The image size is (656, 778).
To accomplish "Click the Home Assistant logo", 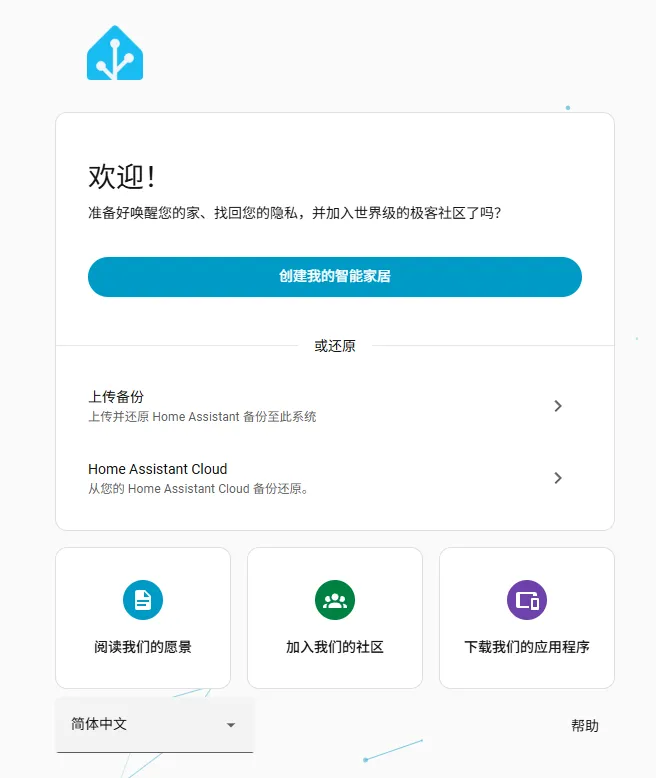I will [x=115, y=53].
